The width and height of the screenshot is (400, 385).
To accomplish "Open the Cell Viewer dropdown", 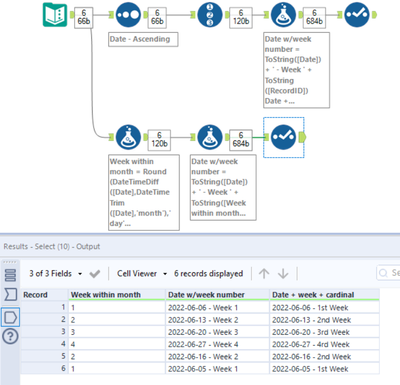I will [x=142, y=274].
